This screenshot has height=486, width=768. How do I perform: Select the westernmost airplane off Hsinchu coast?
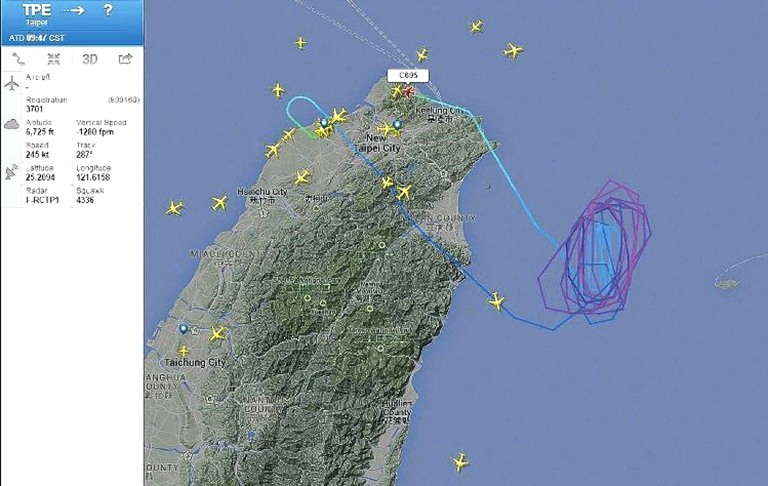coord(174,208)
